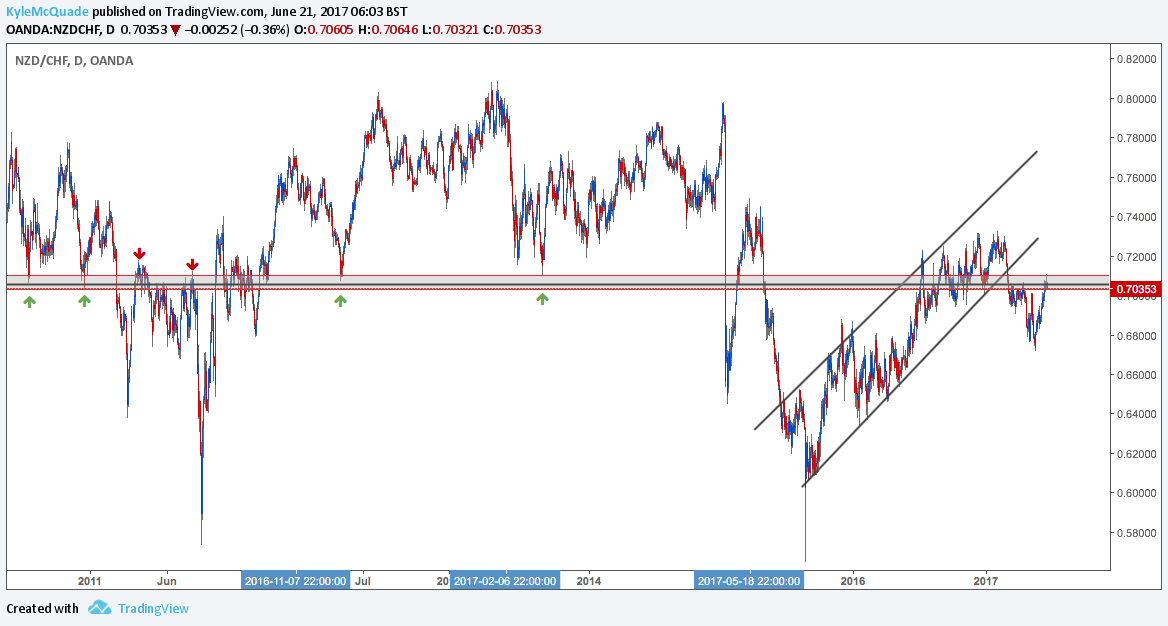Click the 0.64000 price axis label
Screen dimensions: 1168x626
coord(1136,414)
